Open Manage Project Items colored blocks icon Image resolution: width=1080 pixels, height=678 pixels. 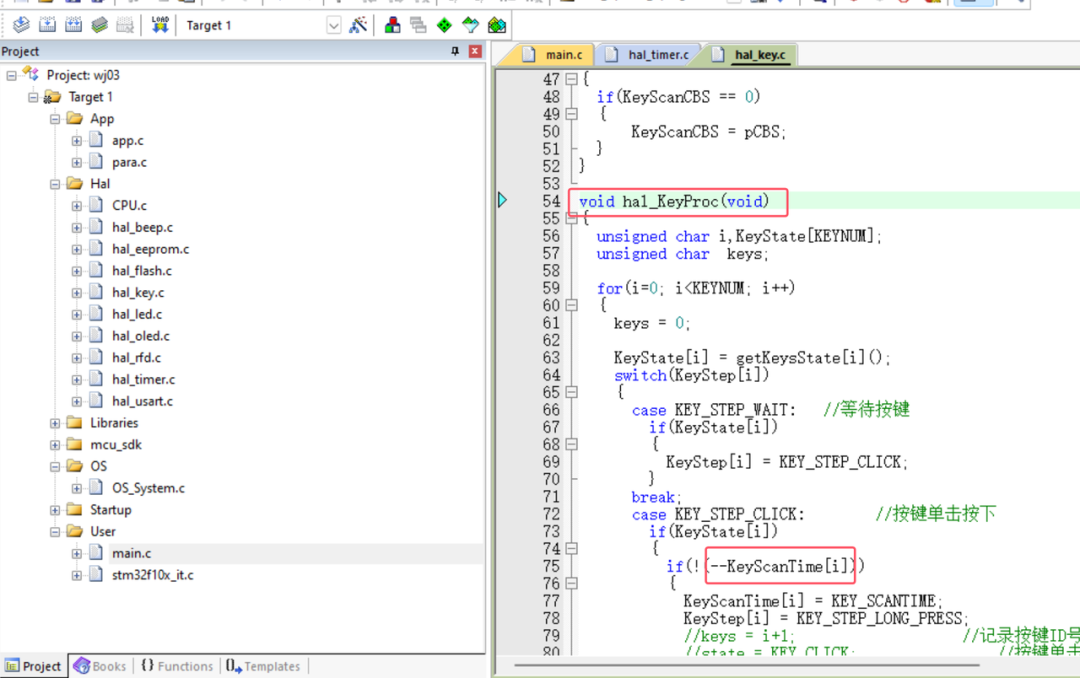(x=393, y=25)
